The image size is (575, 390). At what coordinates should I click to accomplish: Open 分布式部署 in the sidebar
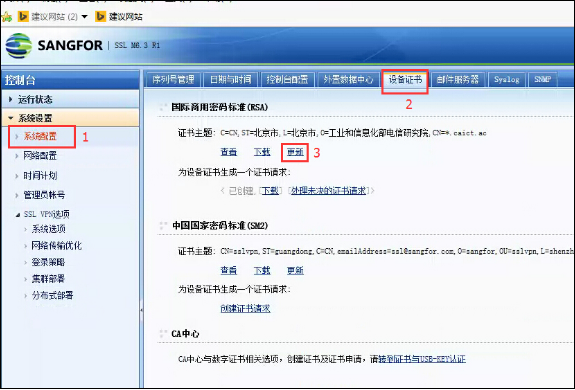point(52,295)
